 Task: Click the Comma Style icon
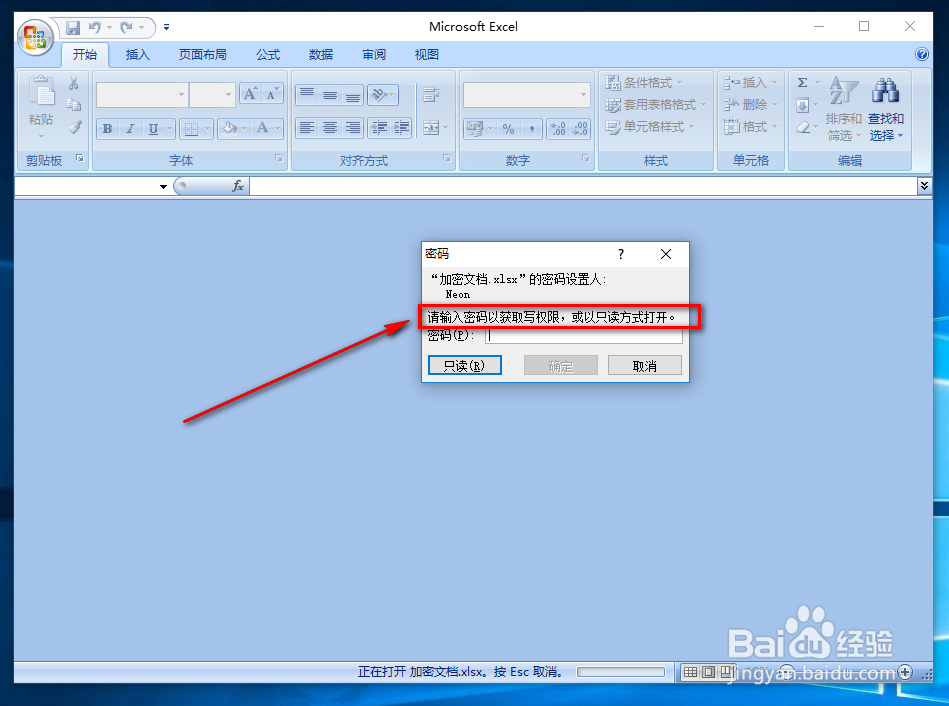[531, 128]
